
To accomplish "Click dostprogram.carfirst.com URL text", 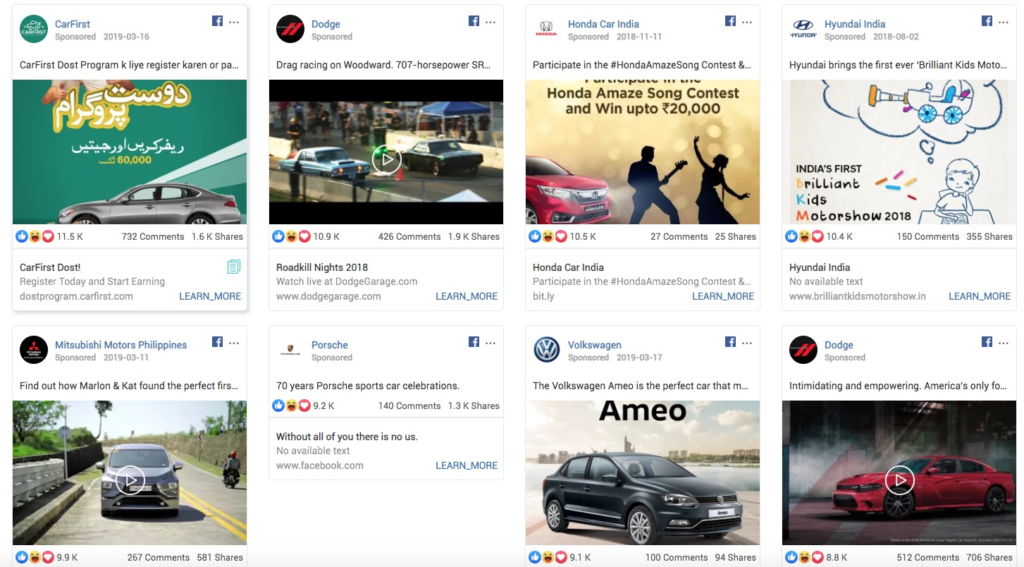I will (x=76, y=296).
